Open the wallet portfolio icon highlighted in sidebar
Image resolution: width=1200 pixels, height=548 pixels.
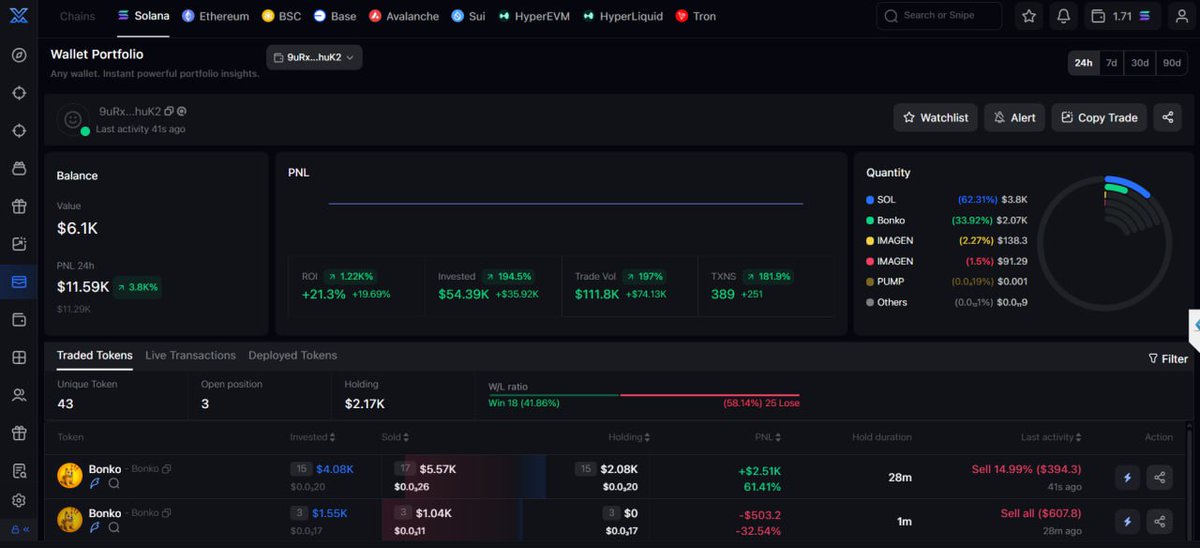coord(19,282)
